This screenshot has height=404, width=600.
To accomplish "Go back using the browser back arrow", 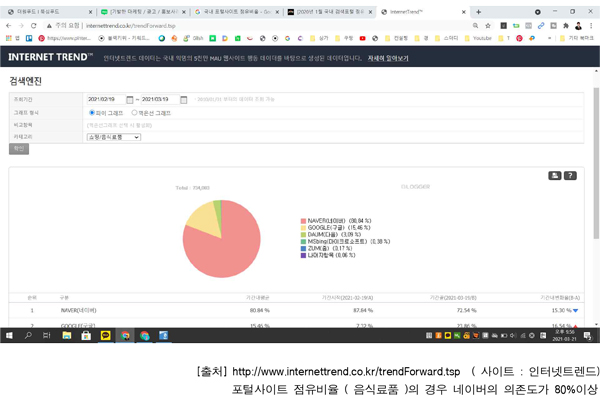I will click(x=8, y=26).
